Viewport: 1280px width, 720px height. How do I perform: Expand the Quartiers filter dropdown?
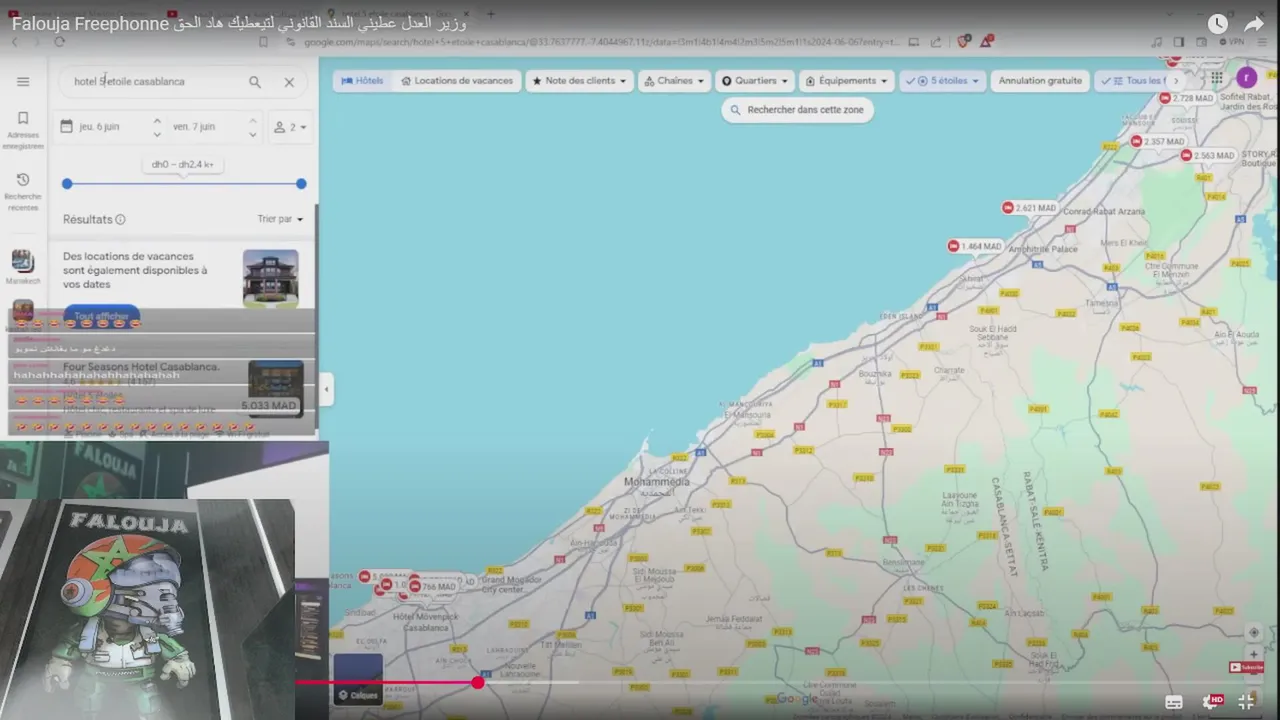point(755,81)
